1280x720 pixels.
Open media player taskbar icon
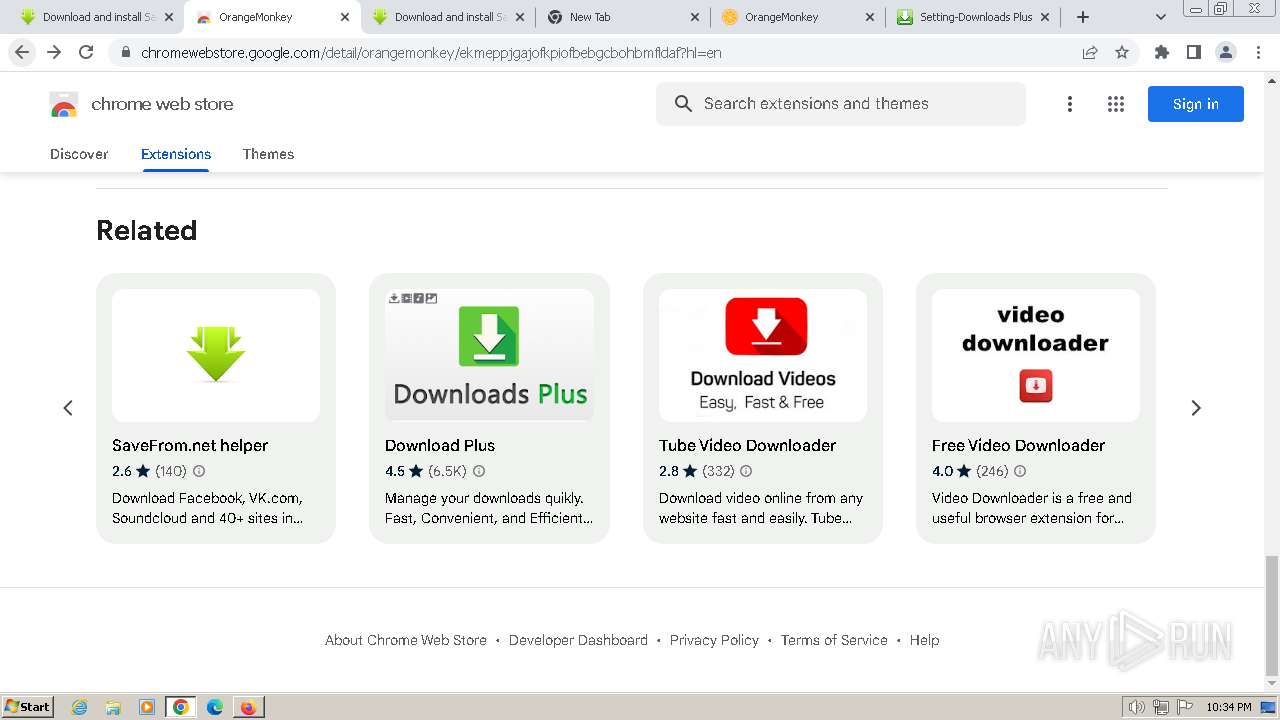click(147, 707)
